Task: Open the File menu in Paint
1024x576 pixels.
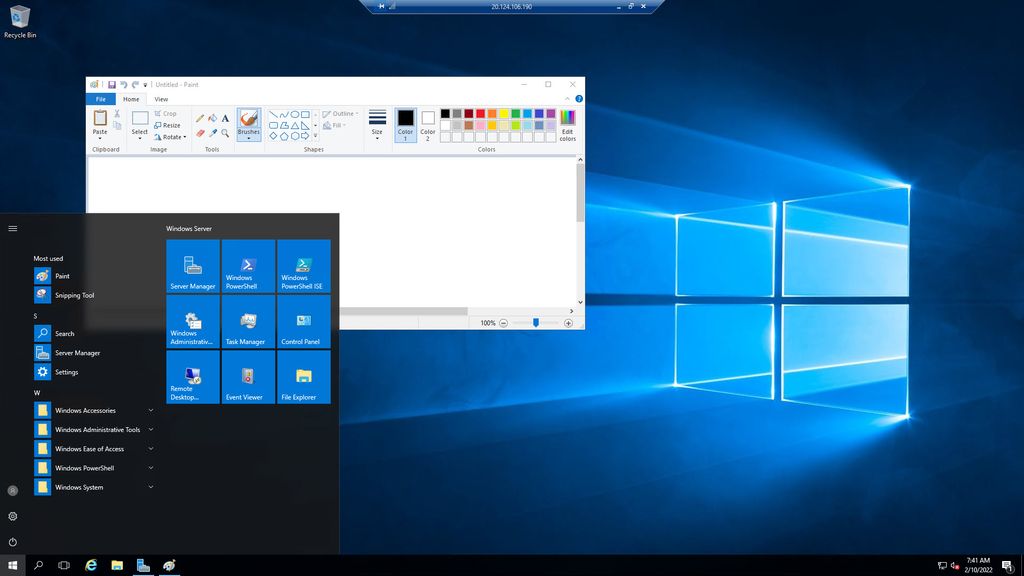Action: [x=100, y=99]
